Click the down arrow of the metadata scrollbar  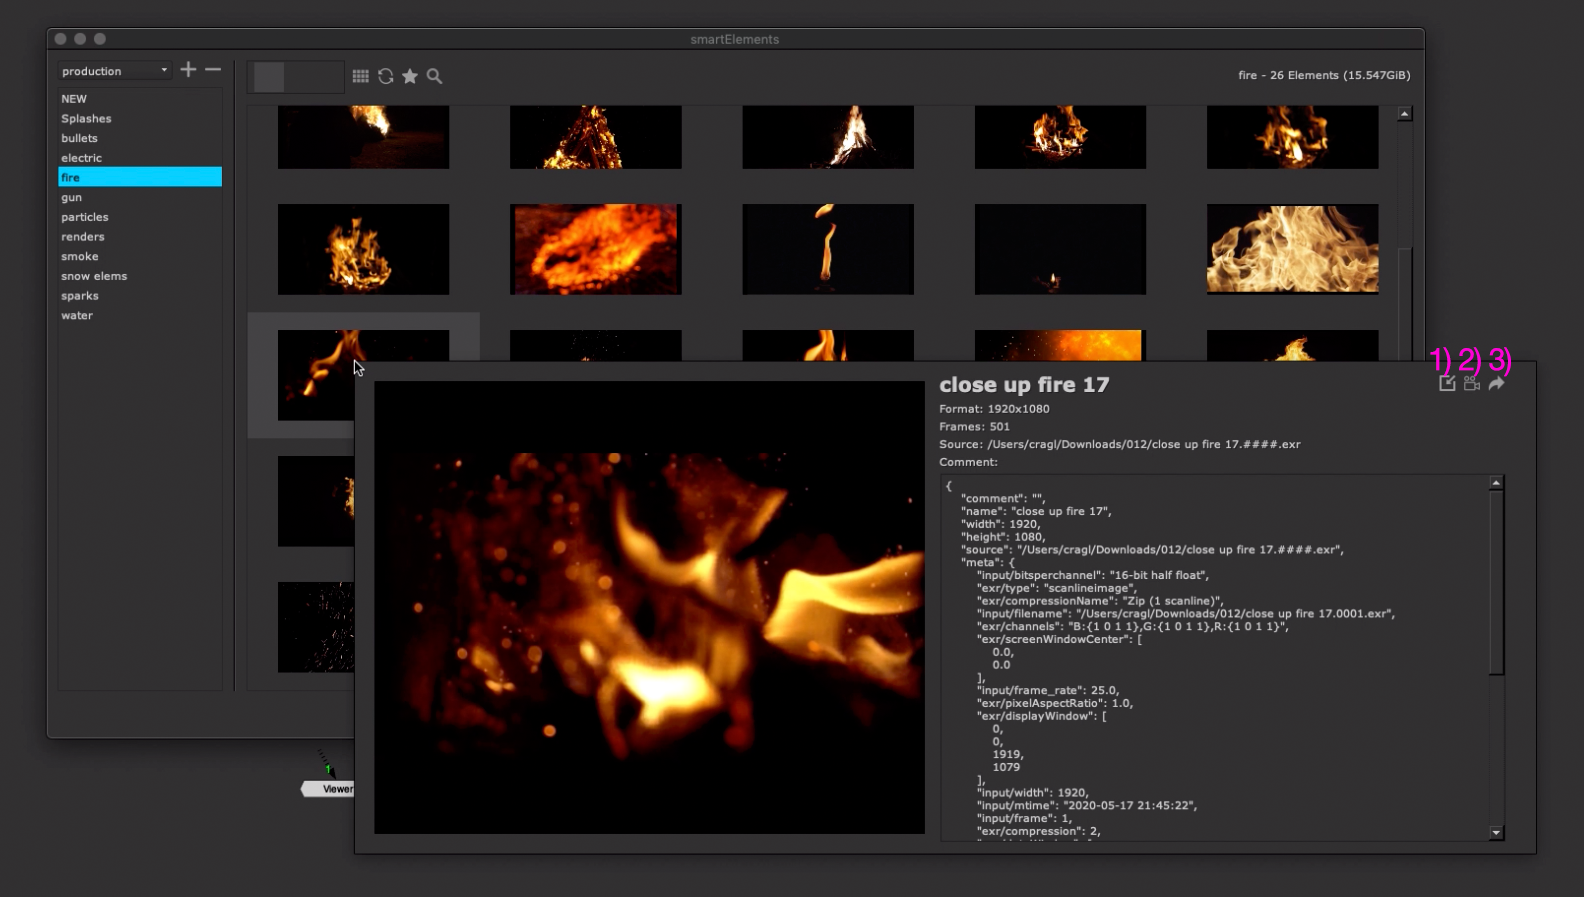tap(1496, 832)
